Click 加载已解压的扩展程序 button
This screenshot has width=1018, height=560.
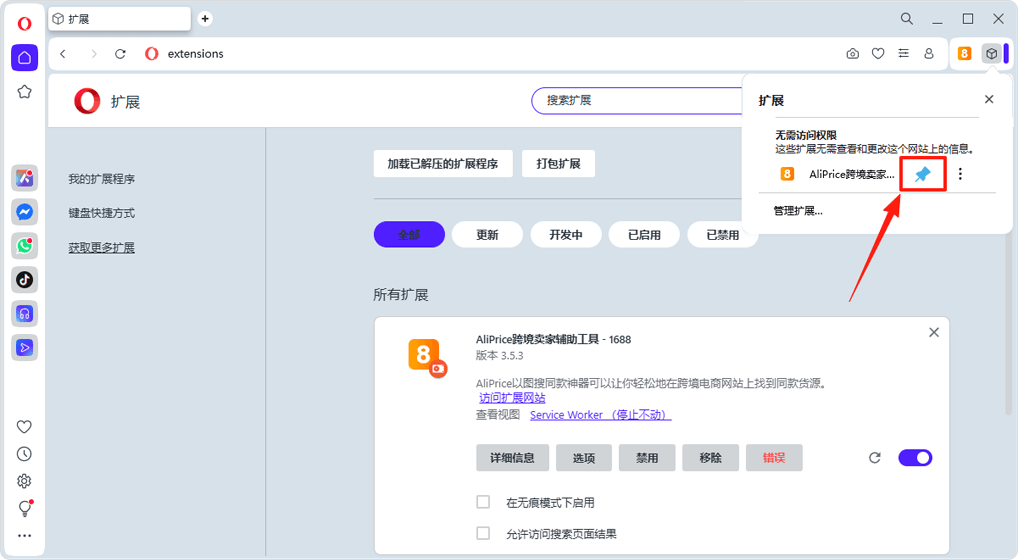tap(442, 164)
